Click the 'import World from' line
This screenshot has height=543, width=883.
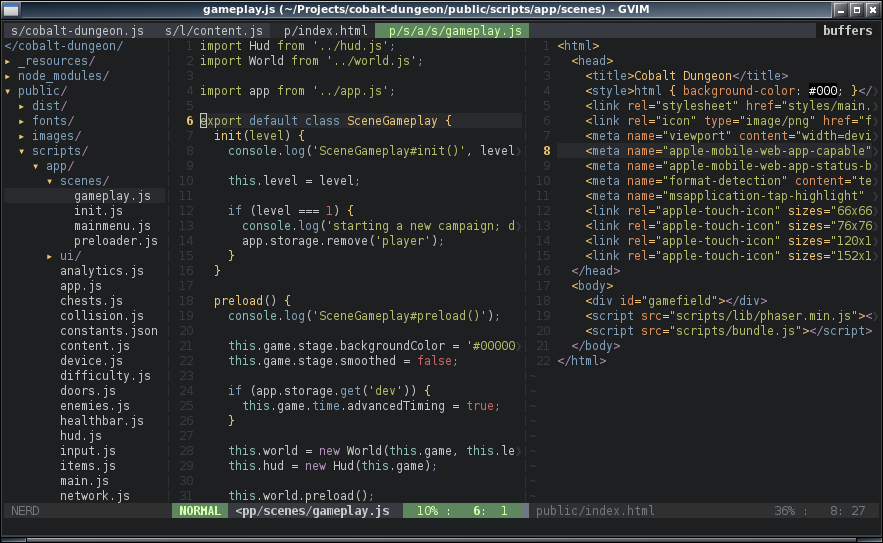311,61
